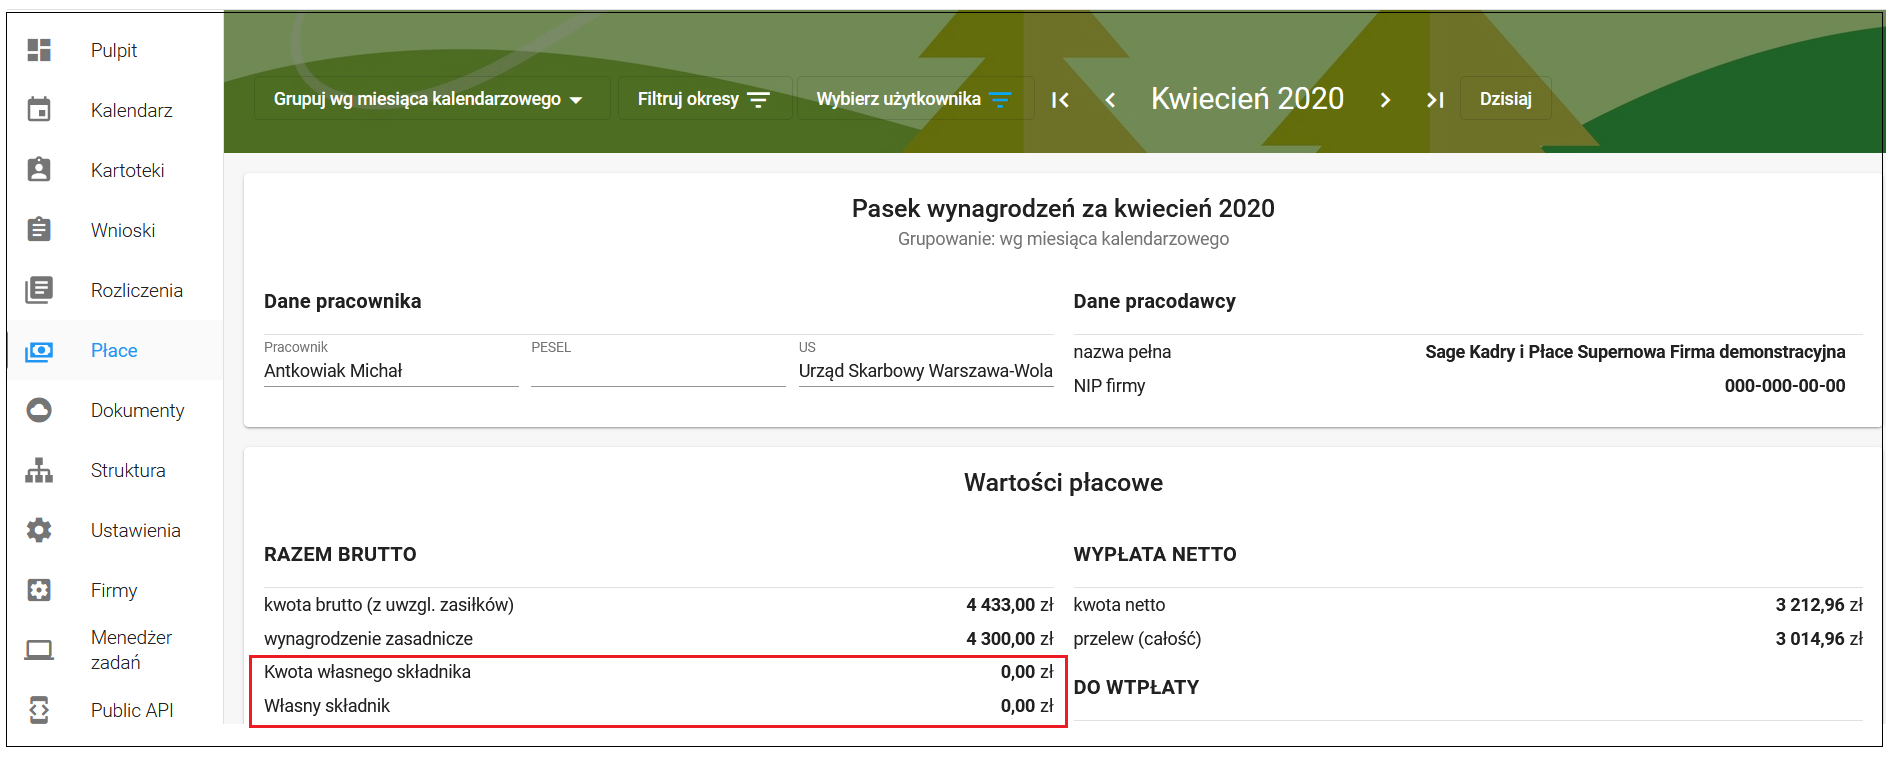1891x761 pixels.
Task: Click the przelew (całość) value 3 014,96 zł
Action: 1819,639
